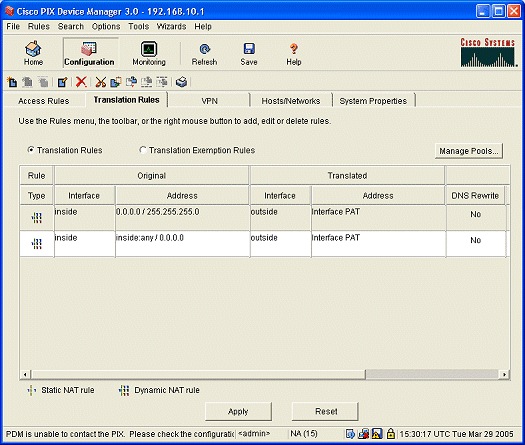Click the edit rule pencil icon
The image size is (525, 445).
pos(63,82)
